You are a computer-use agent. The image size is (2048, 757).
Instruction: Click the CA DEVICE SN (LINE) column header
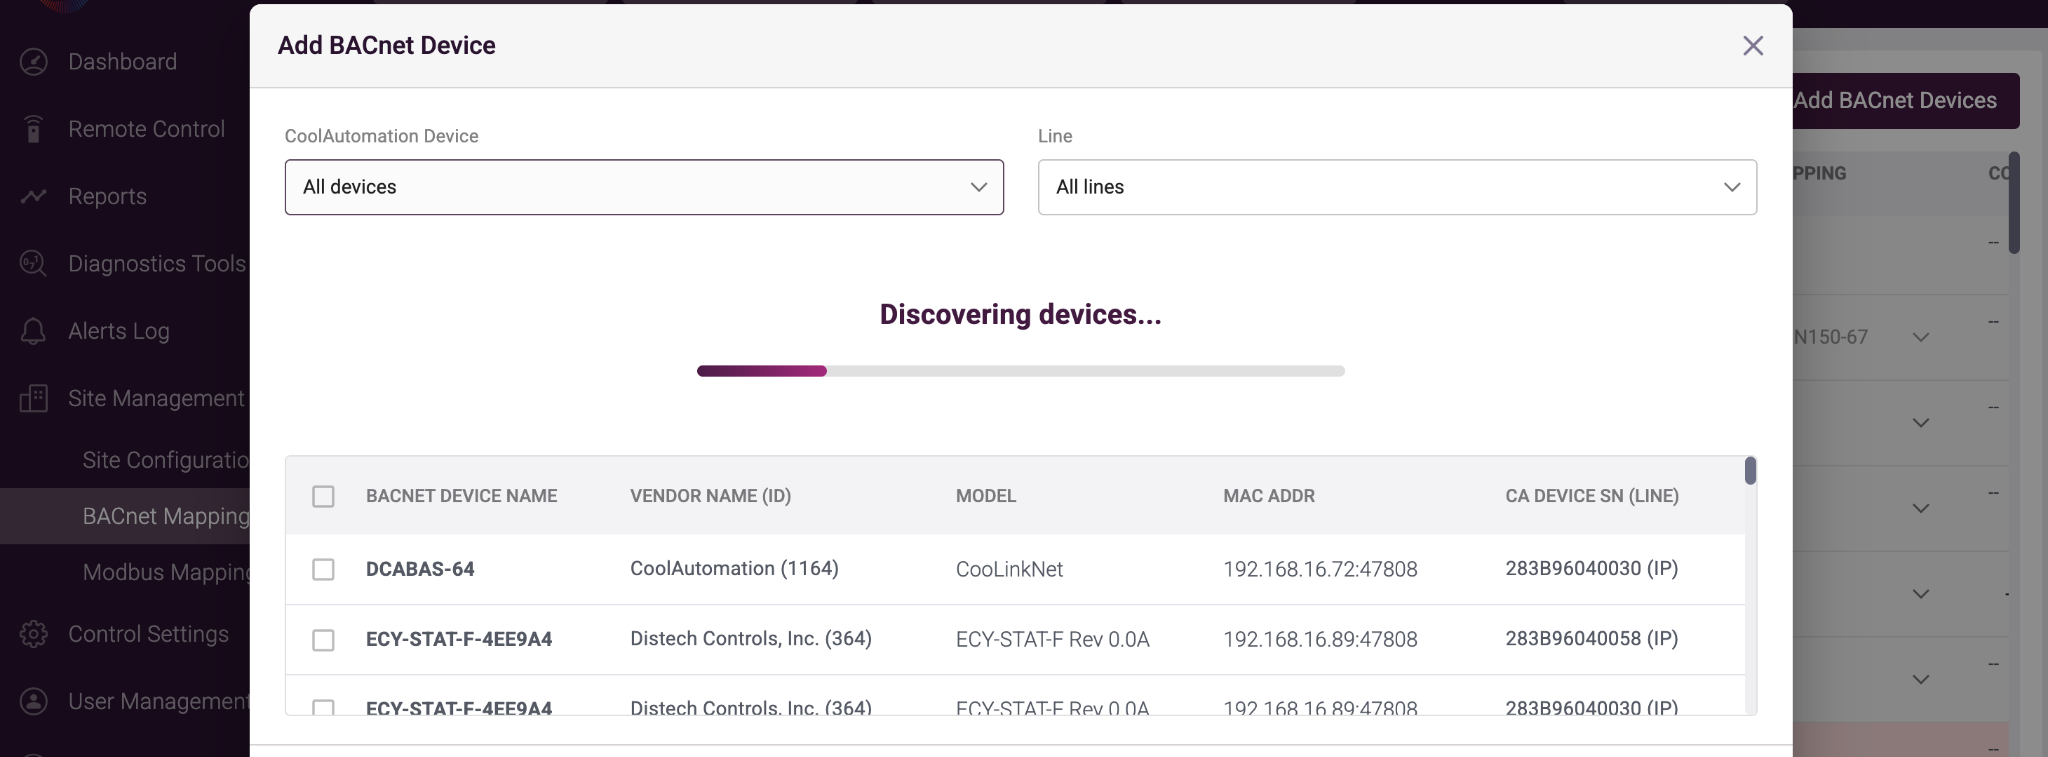coord(1592,496)
